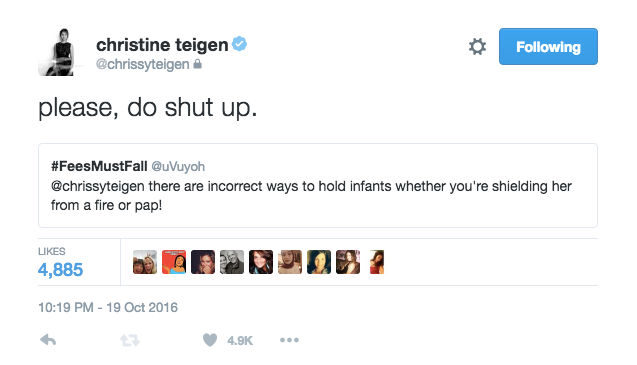Click the christine teigen display name
The height and width of the screenshot is (365, 637).
point(162,45)
